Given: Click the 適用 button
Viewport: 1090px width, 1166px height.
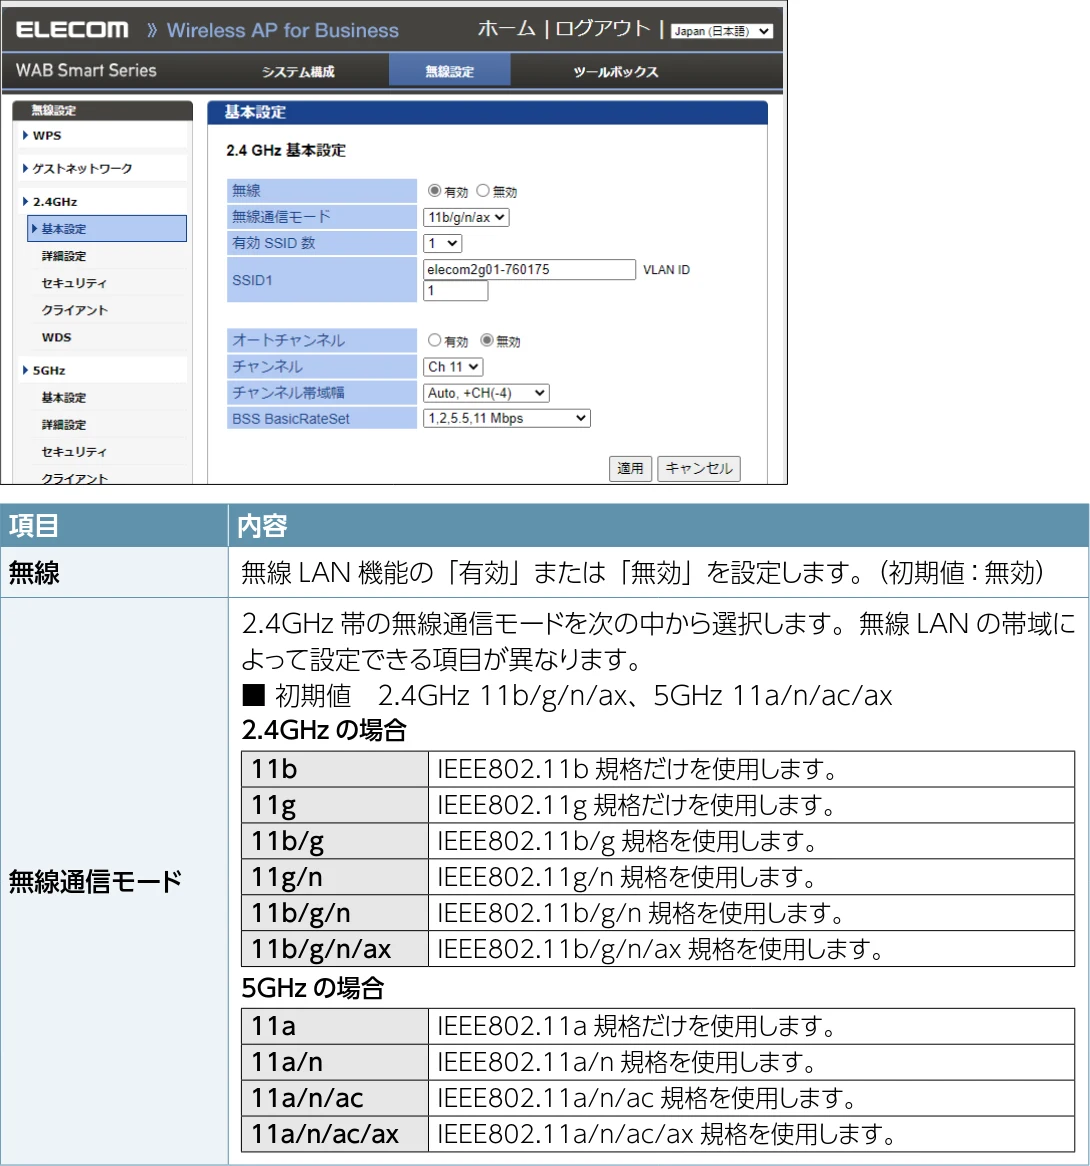Looking at the screenshot, I should (631, 468).
